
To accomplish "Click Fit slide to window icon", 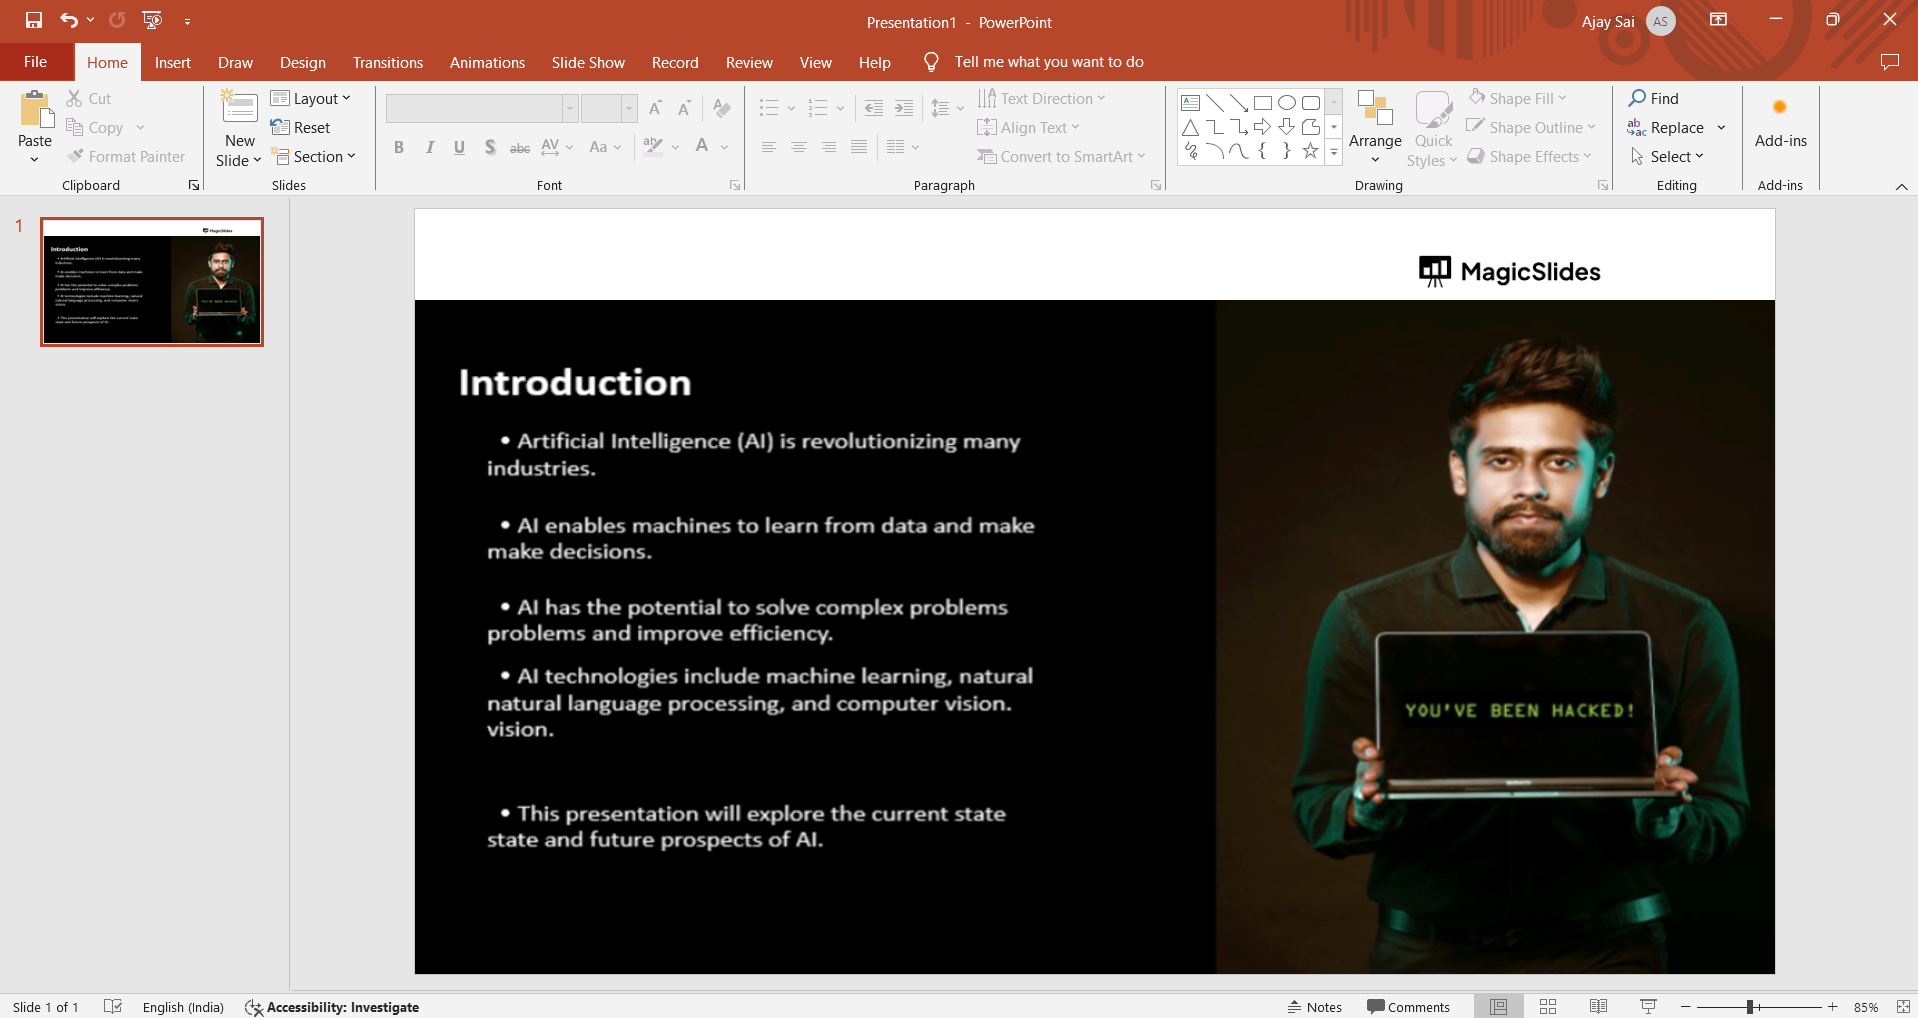I will 1903,1006.
